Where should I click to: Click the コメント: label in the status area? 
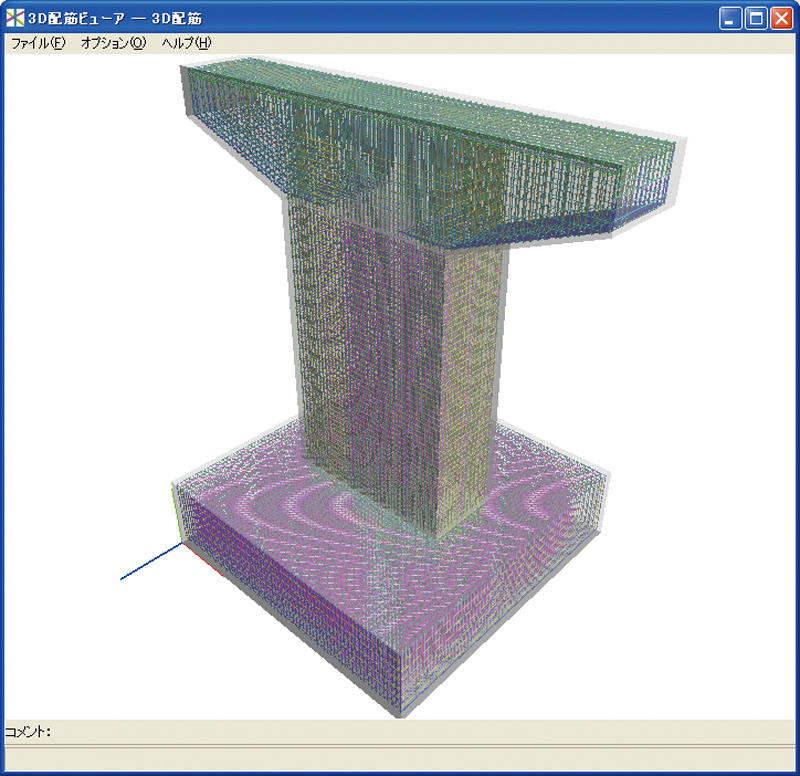click(28, 732)
